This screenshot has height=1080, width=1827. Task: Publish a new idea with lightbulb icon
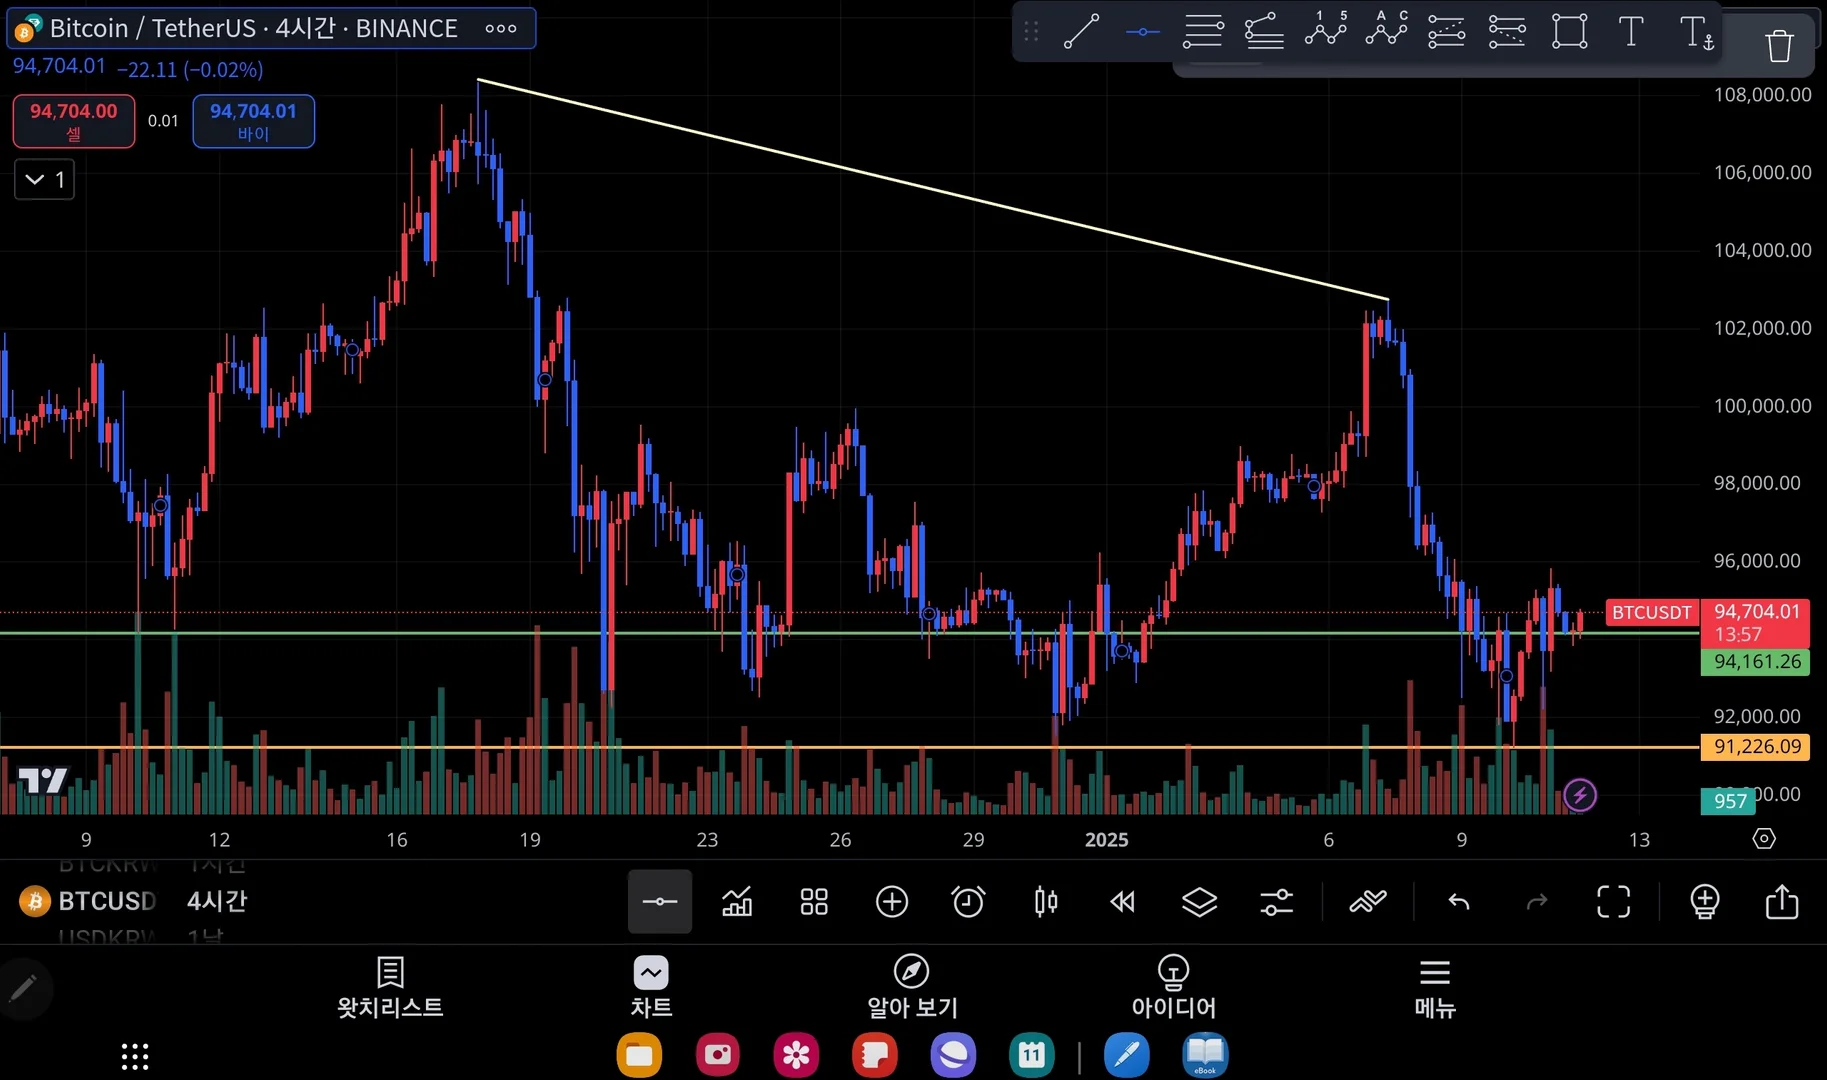click(x=1704, y=902)
